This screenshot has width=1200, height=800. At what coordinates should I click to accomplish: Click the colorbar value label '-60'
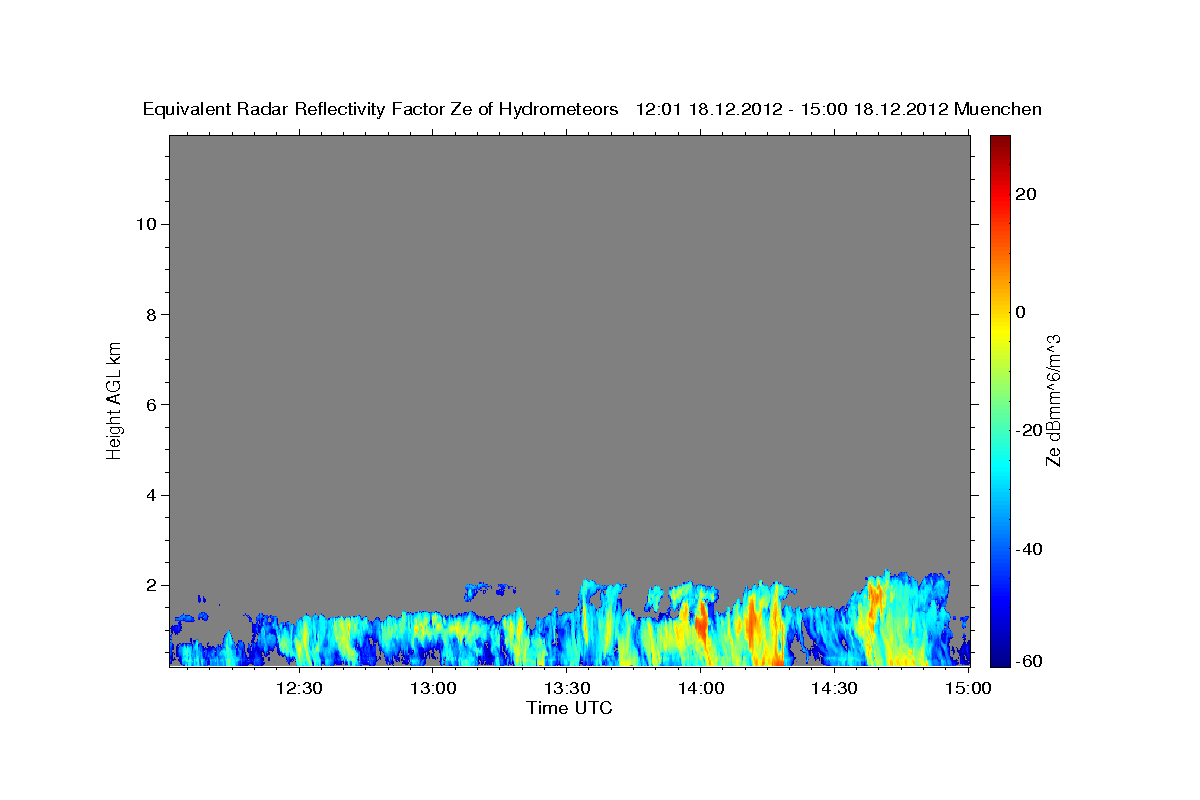pyautogui.click(x=1028, y=661)
